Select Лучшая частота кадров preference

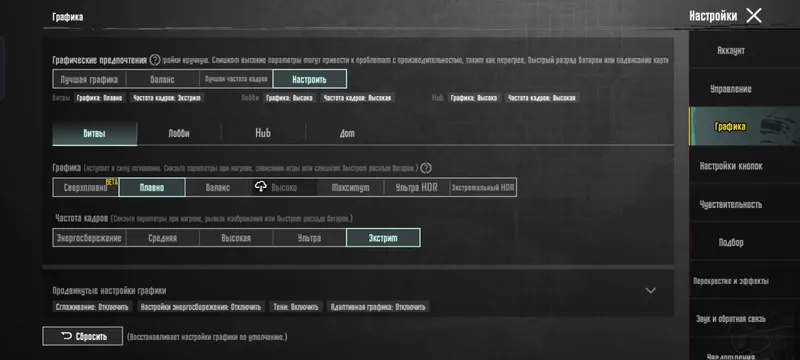[x=236, y=79]
